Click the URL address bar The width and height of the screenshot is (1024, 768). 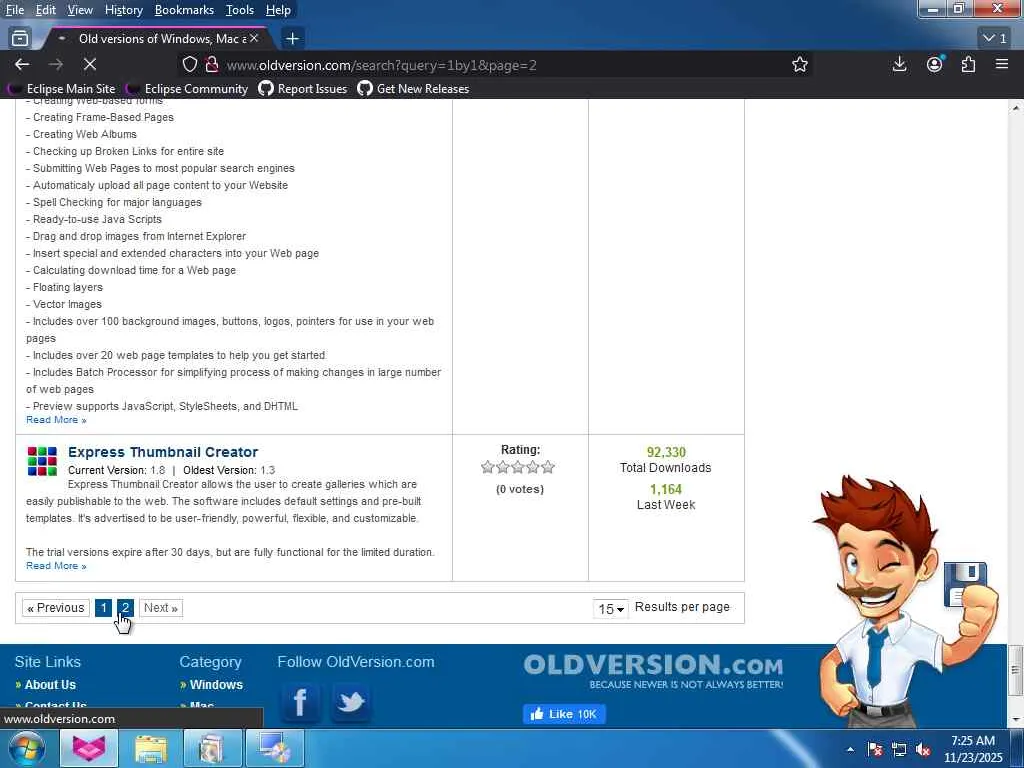(x=496, y=65)
